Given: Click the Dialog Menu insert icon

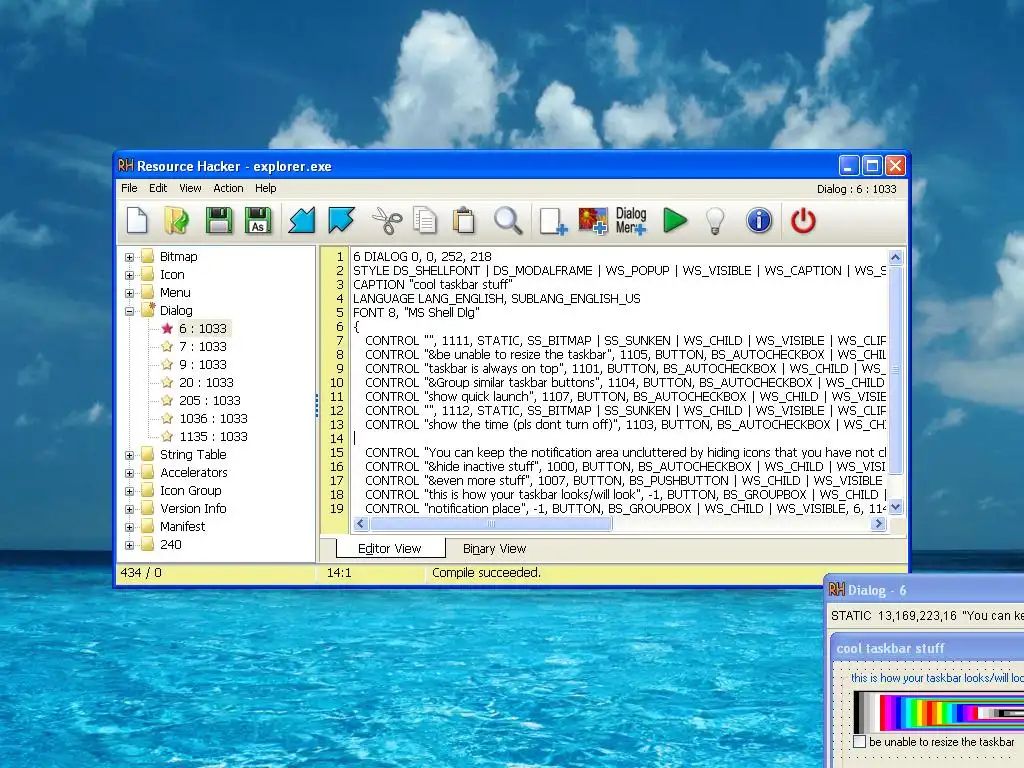Looking at the screenshot, I should [631, 221].
